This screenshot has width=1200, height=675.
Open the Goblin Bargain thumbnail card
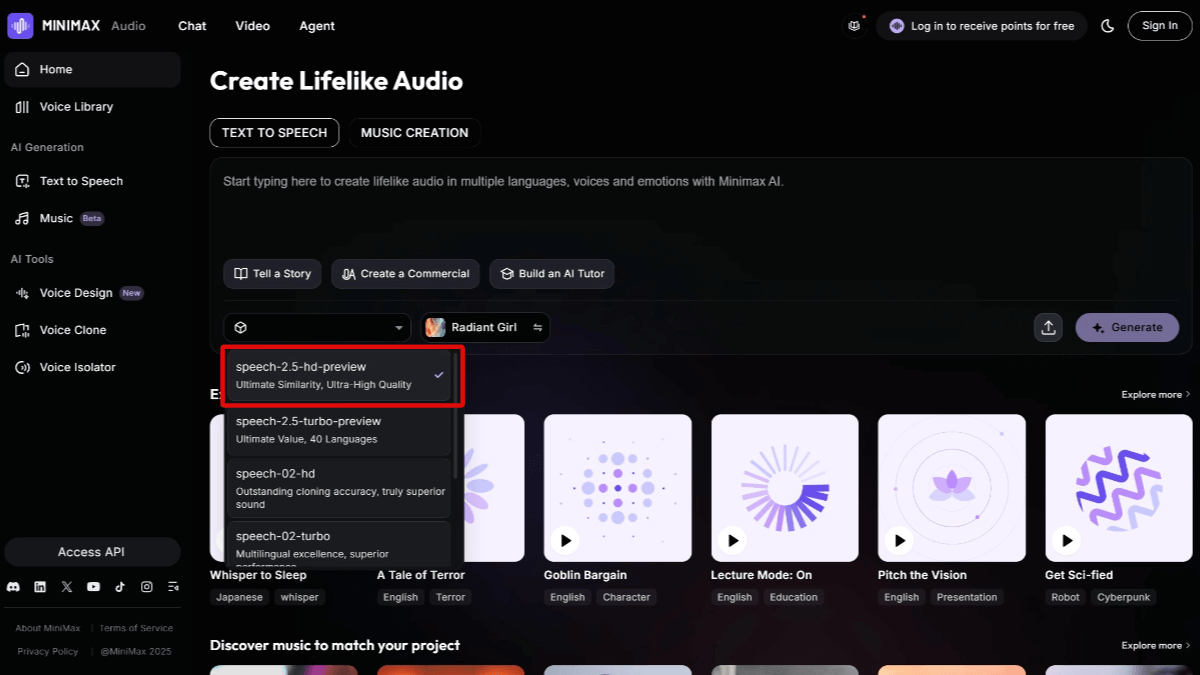click(x=618, y=488)
